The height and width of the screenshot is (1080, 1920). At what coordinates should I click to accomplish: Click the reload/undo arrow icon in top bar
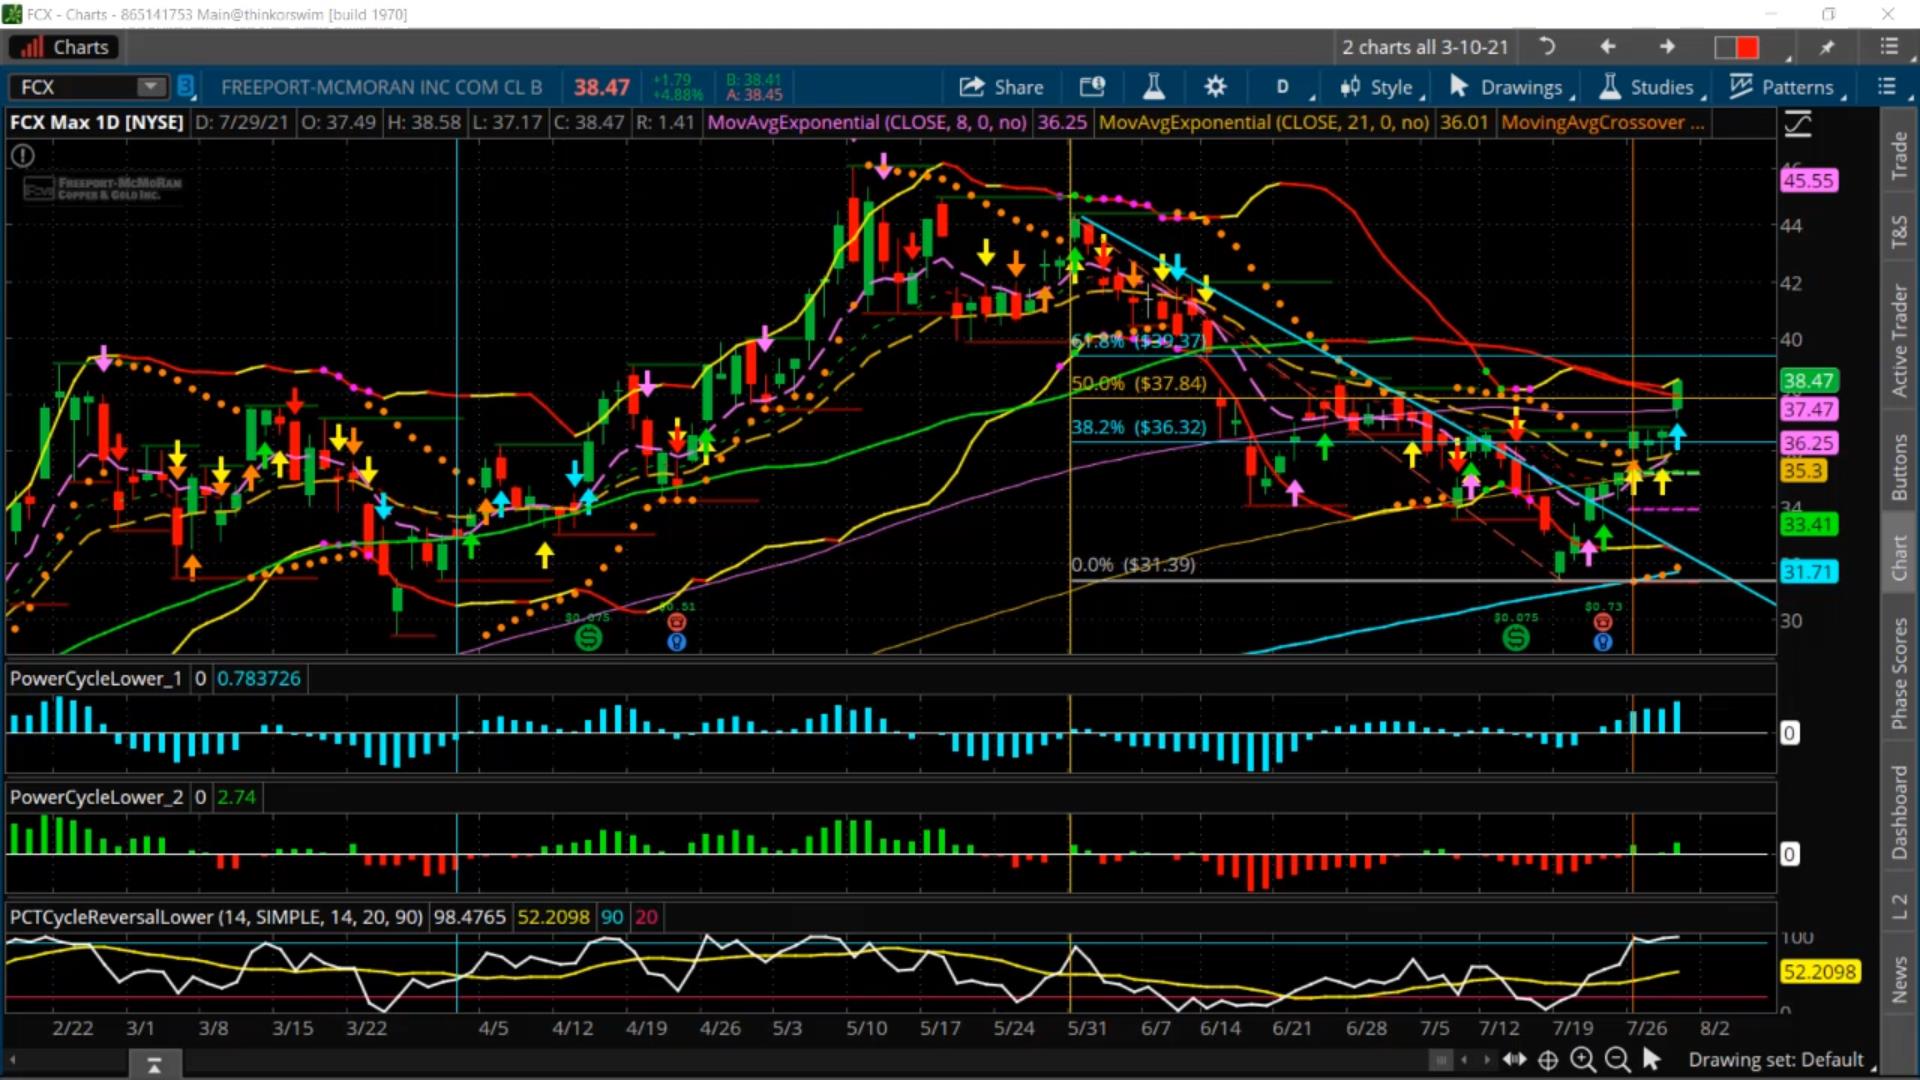tap(1547, 46)
